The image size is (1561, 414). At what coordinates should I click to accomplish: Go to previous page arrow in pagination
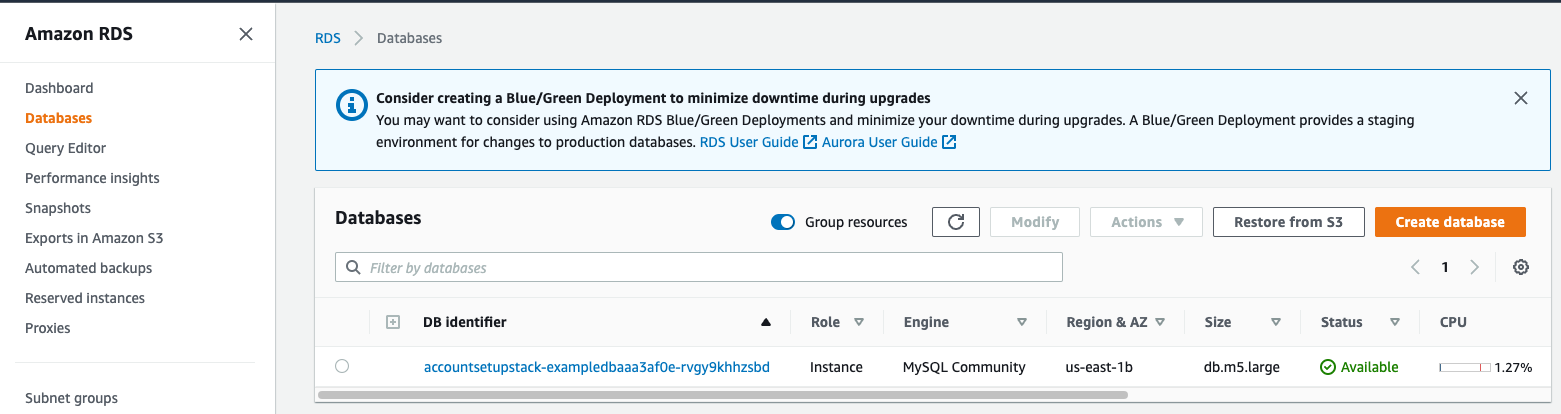click(x=1415, y=267)
